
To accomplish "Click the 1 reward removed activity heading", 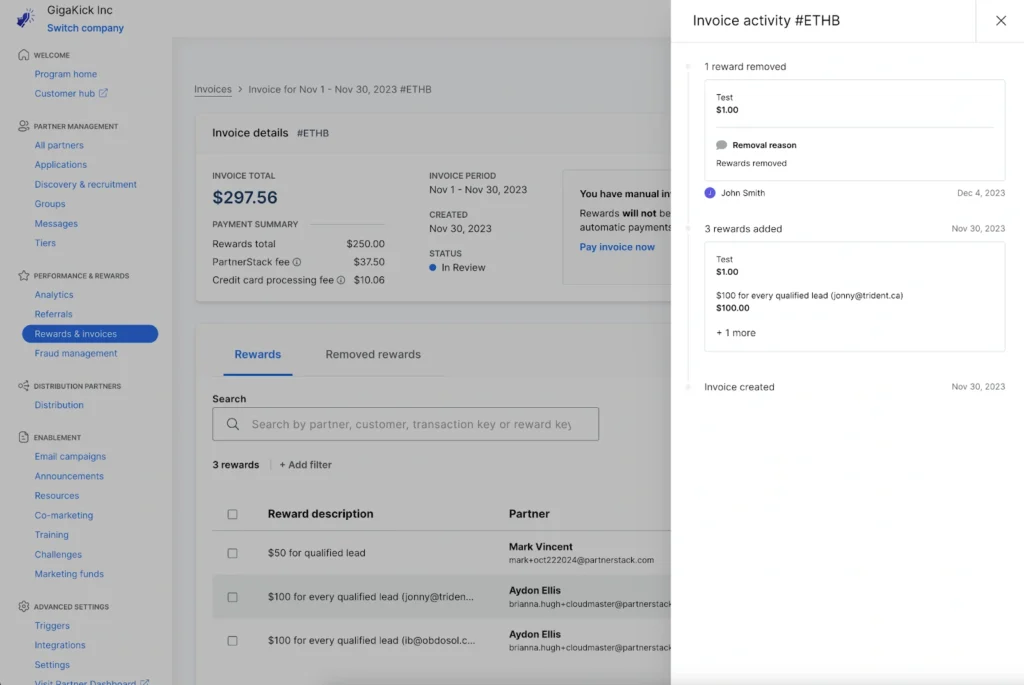I will (745, 67).
